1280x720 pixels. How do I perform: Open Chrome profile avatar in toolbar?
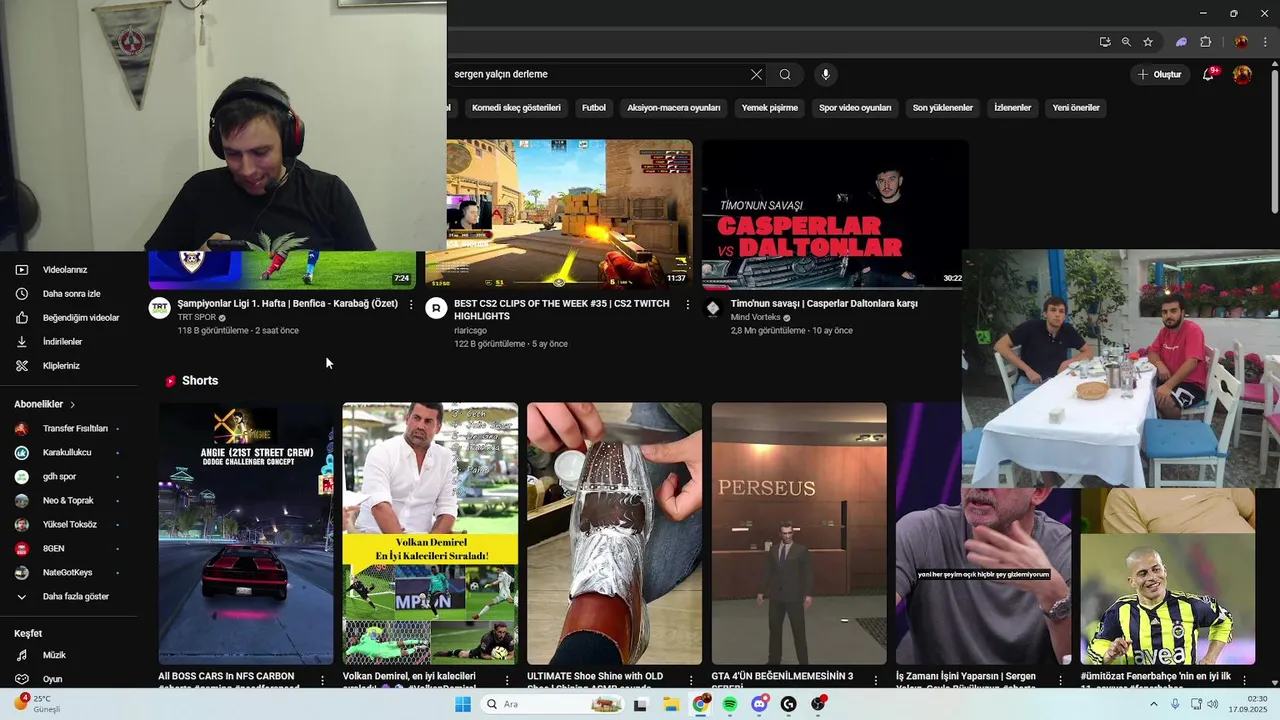click(1241, 42)
